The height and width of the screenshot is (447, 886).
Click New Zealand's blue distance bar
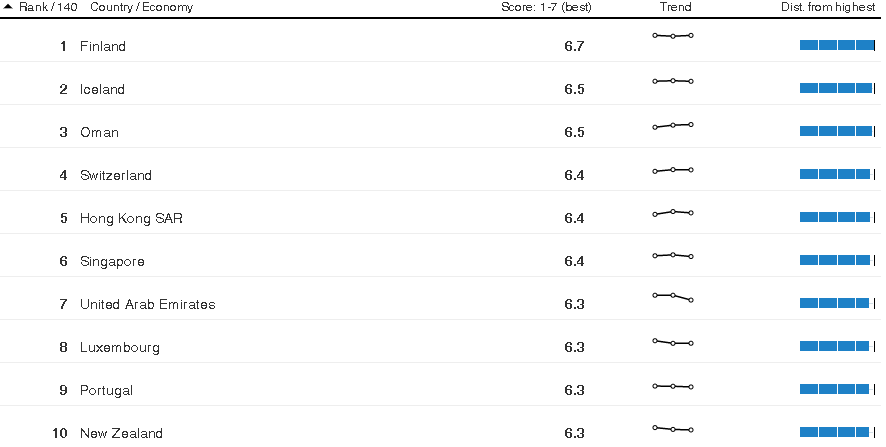[x=835, y=432]
